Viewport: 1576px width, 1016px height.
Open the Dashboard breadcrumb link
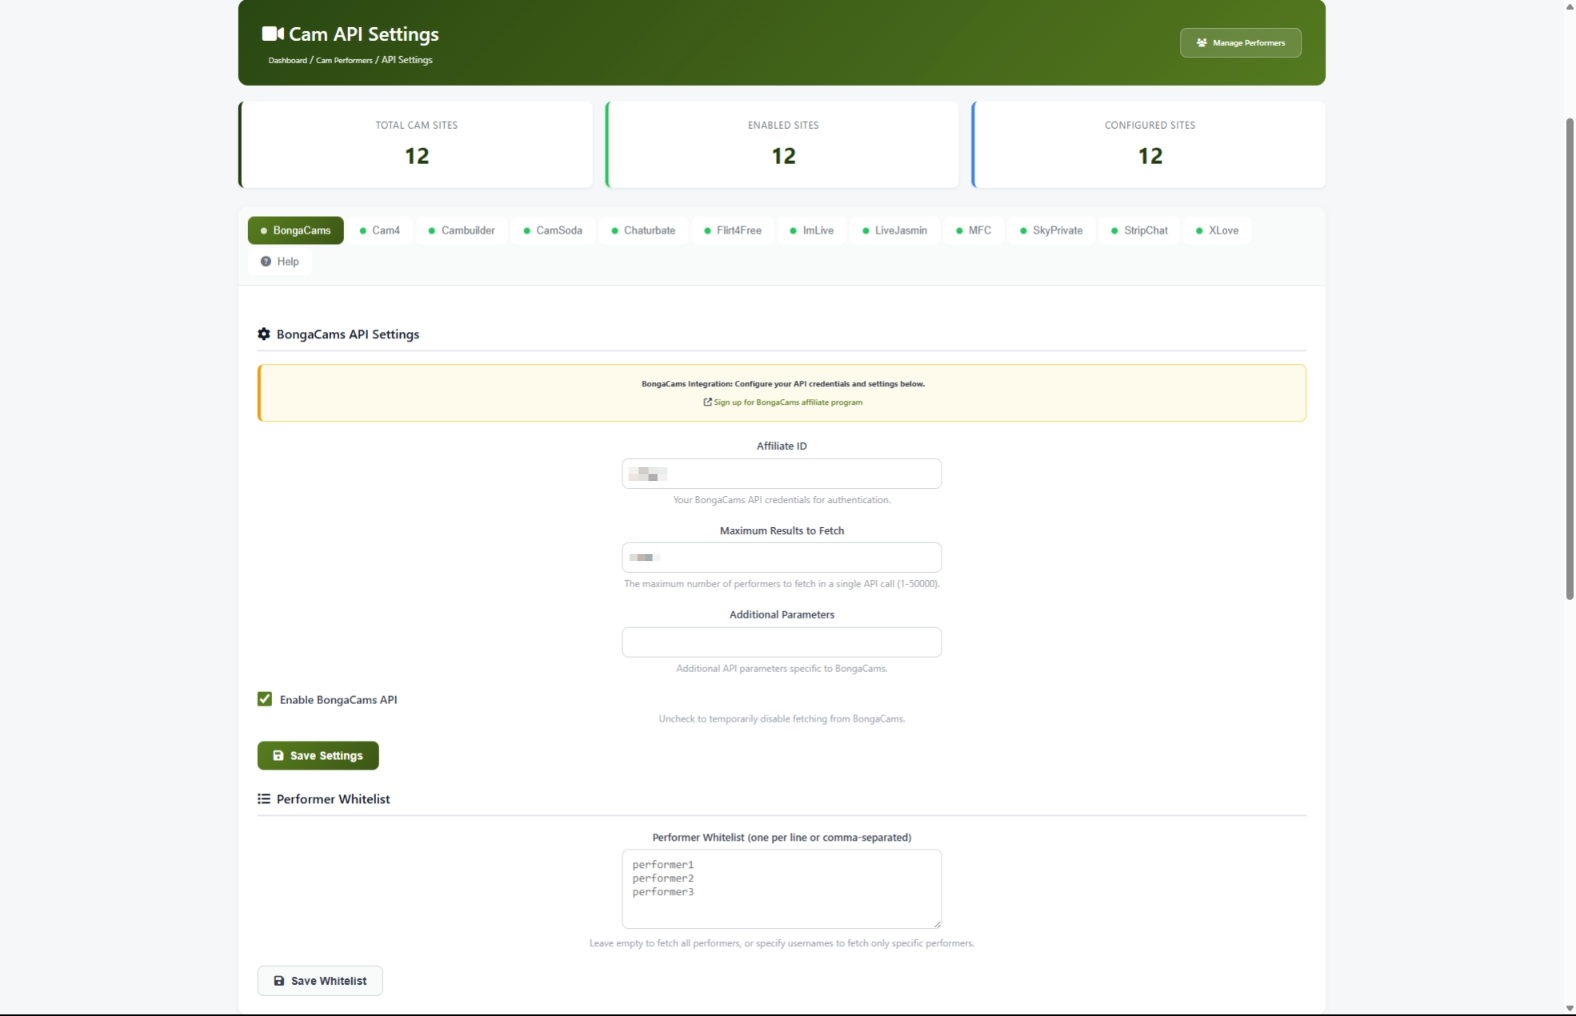(x=287, y=61)
